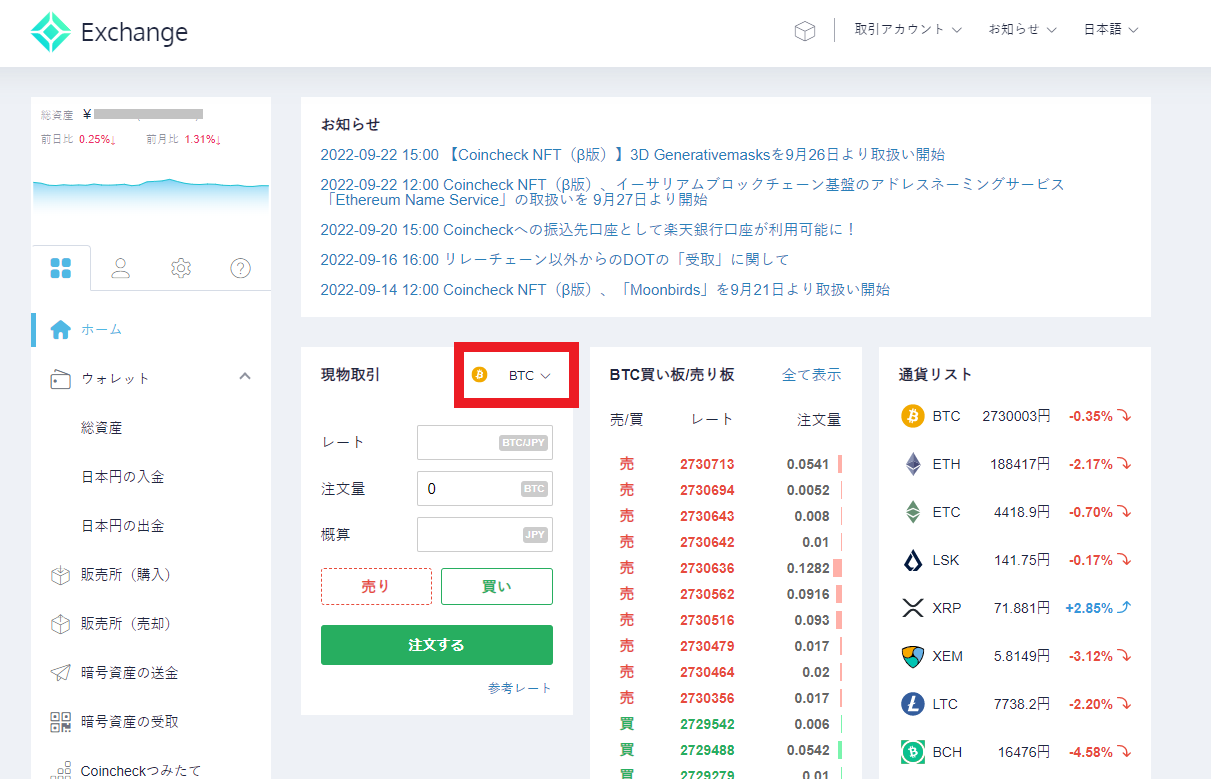Viewport: 1211px width, 779px height.
Task: Click the BTC coin icon in 通貨リスト
Action: click(x=913, y=416)
